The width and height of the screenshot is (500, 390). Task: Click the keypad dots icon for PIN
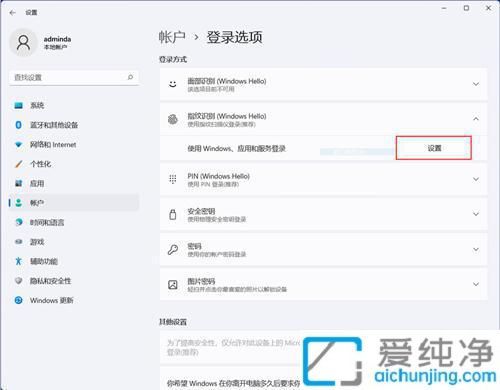point(173,179)
